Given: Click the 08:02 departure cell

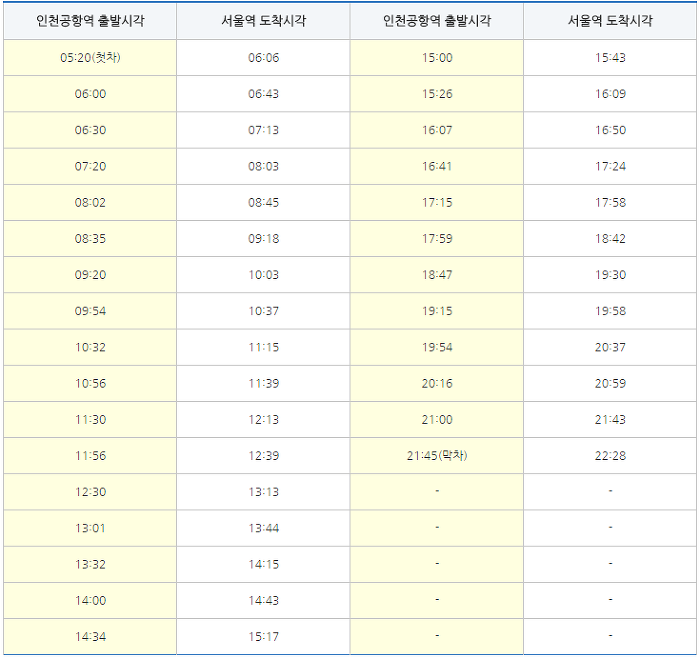Looking at the screenshot, I should tap(90, 202).
